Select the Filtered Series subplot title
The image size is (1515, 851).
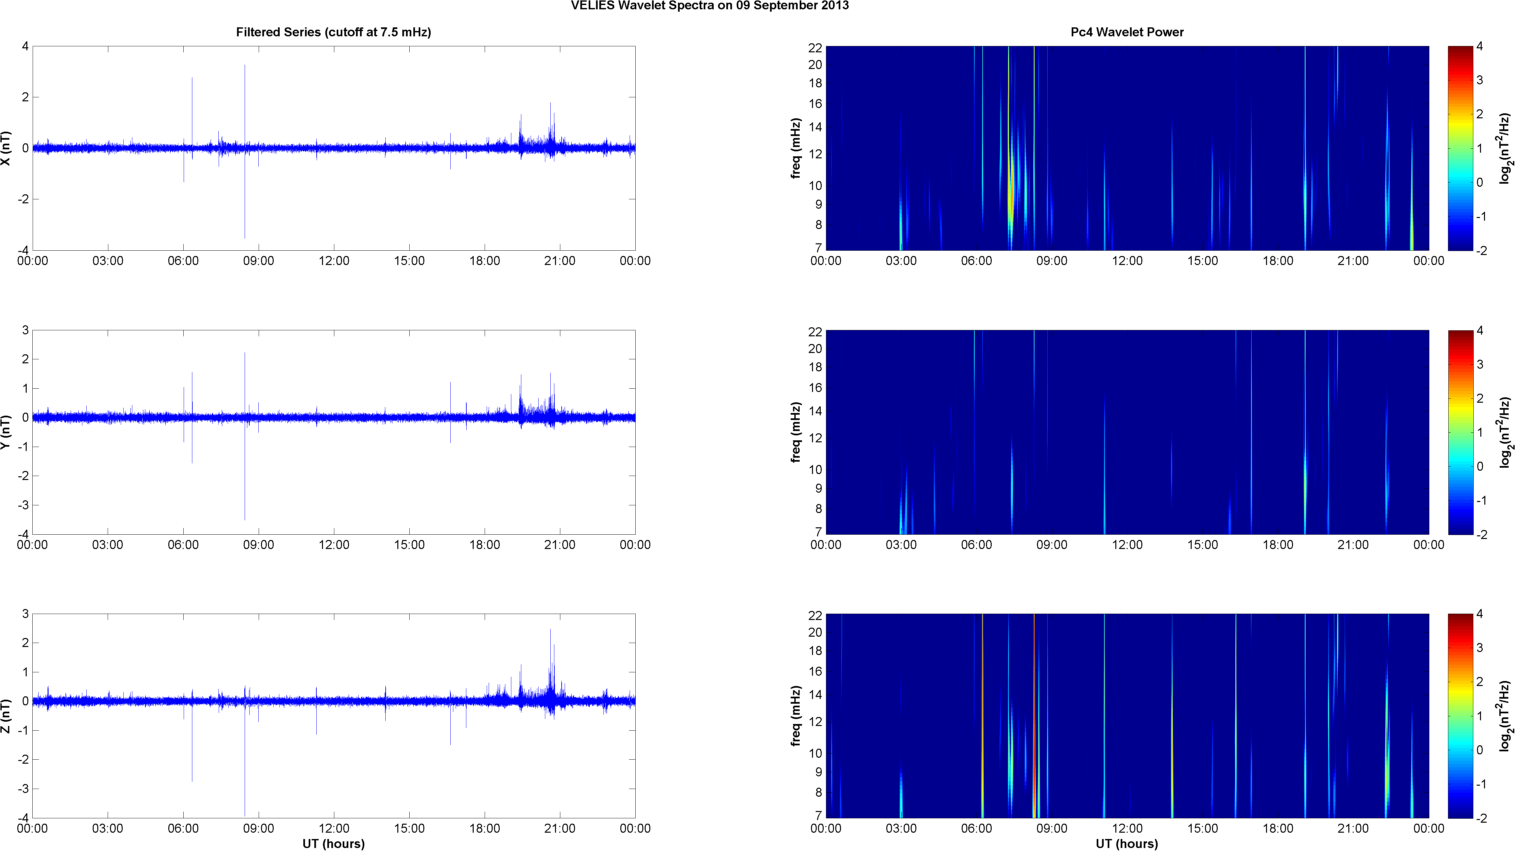(333, 32)
